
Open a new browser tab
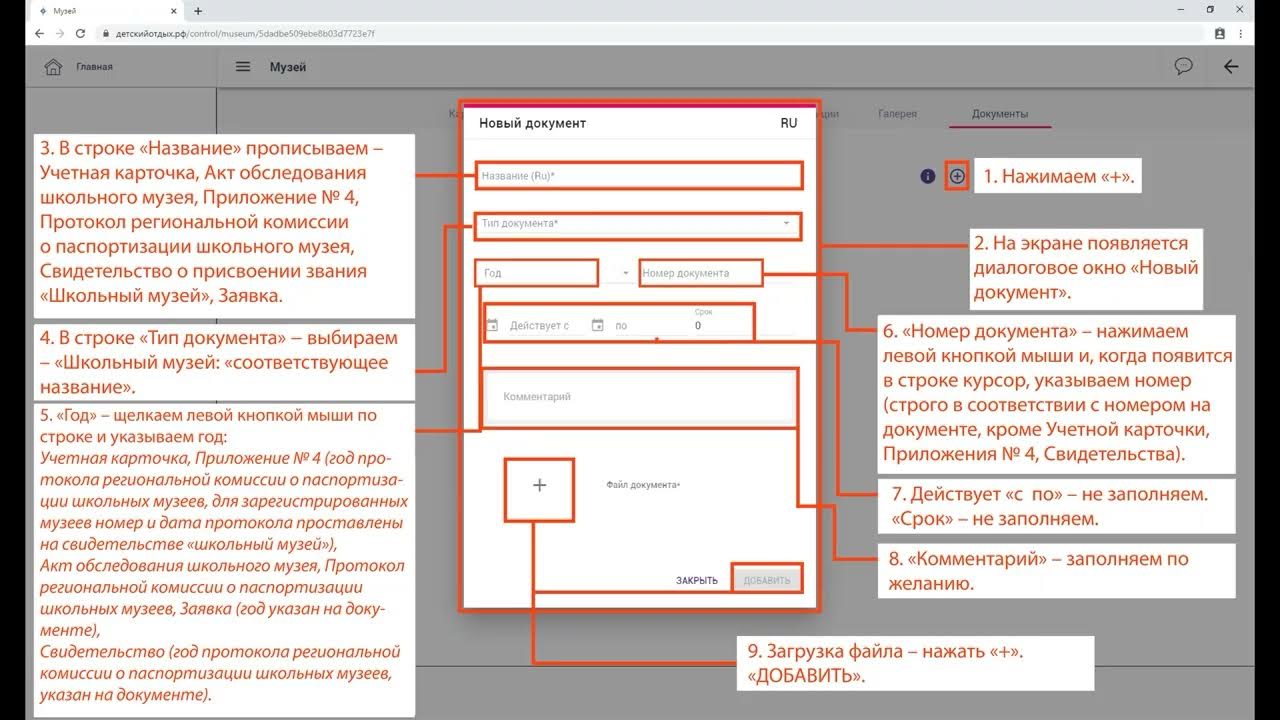click(198, 11)
